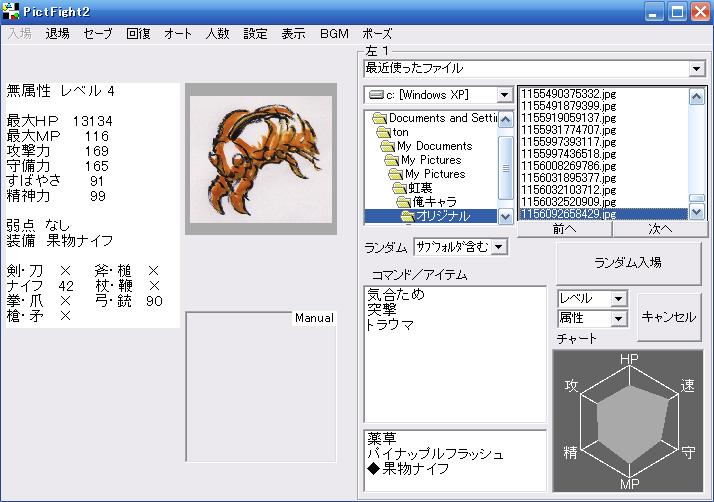Select the first My Pictures folder

423,160
